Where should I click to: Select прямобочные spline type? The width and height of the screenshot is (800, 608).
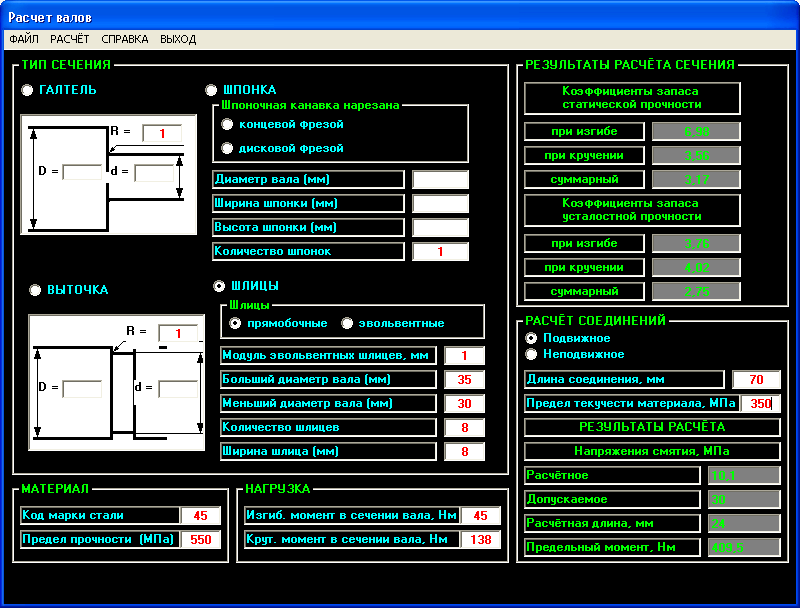tap(236, 323)
